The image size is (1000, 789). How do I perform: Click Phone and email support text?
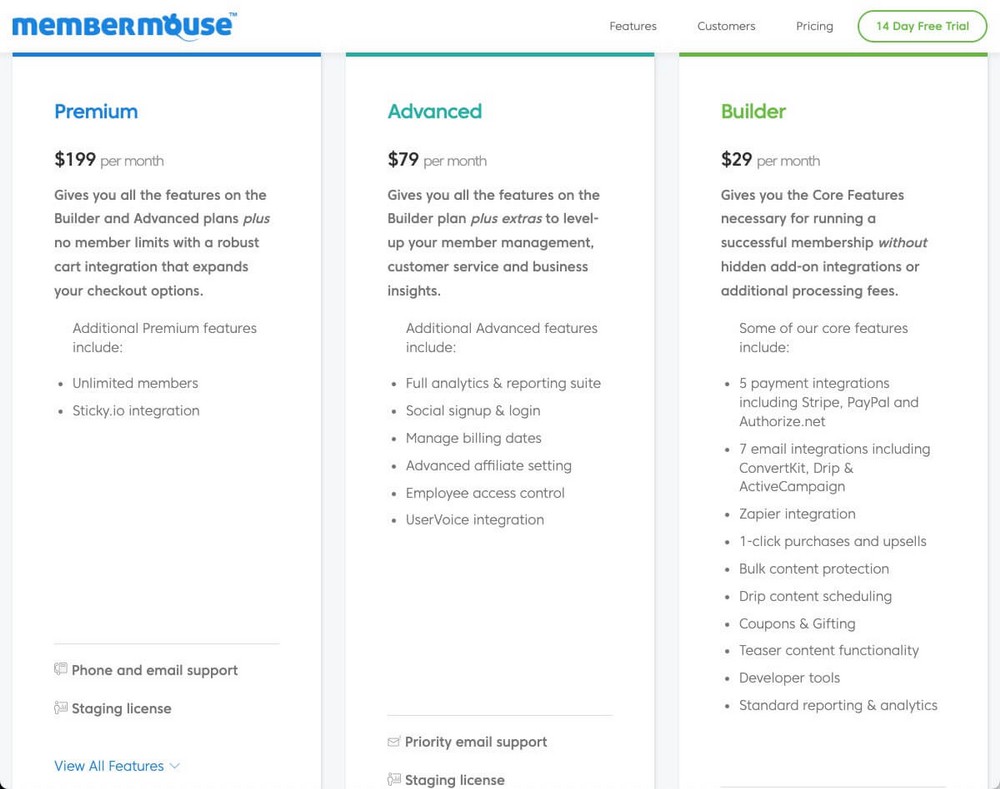click(x=154, y=670)
